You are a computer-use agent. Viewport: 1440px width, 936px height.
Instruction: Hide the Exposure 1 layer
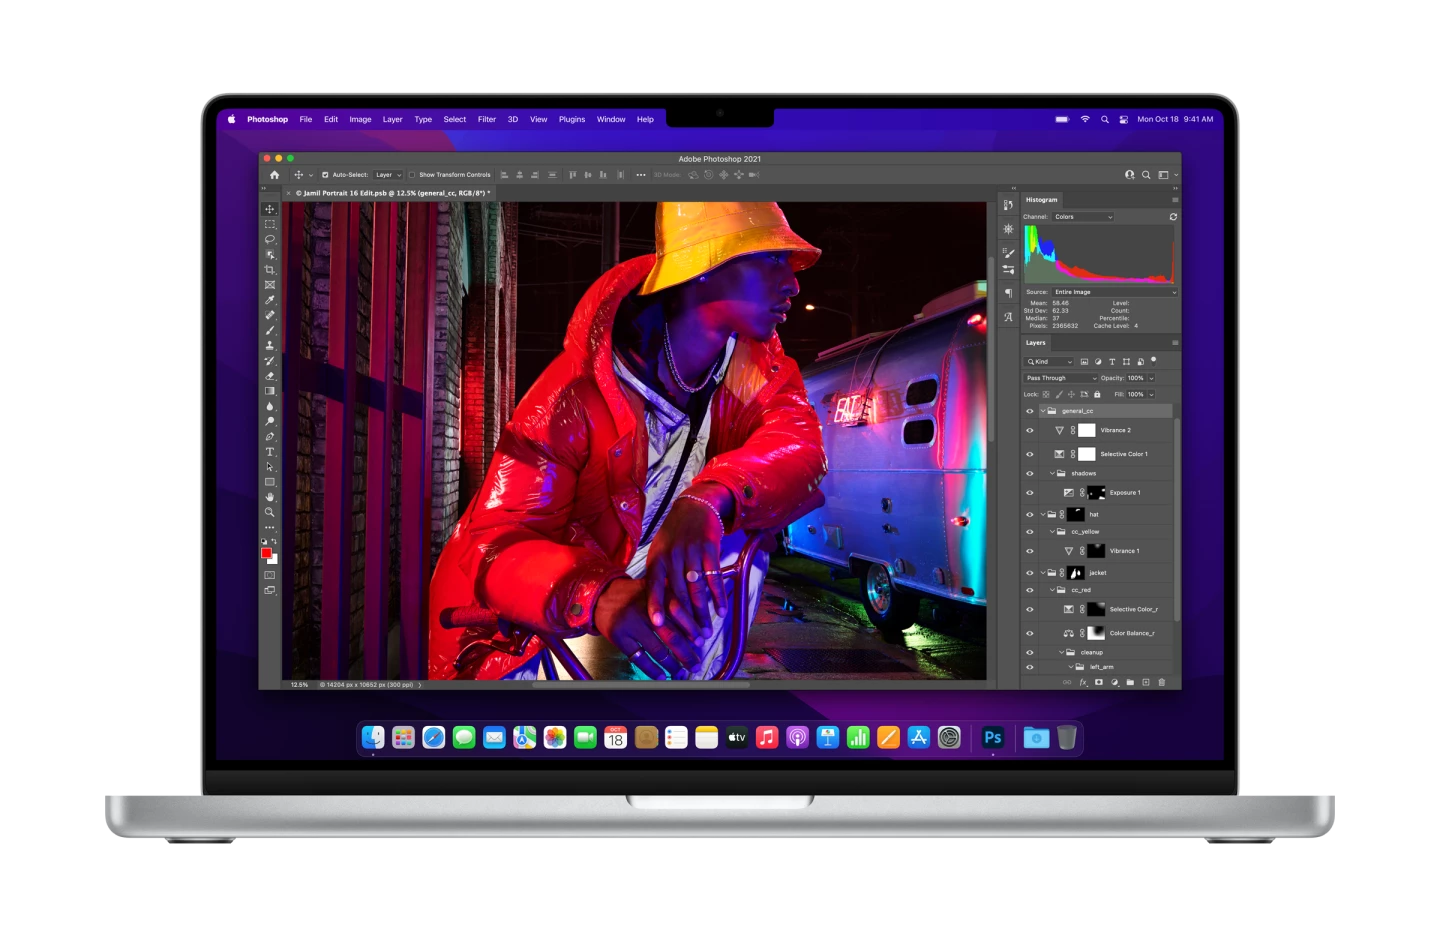[x=1030, y=493]
